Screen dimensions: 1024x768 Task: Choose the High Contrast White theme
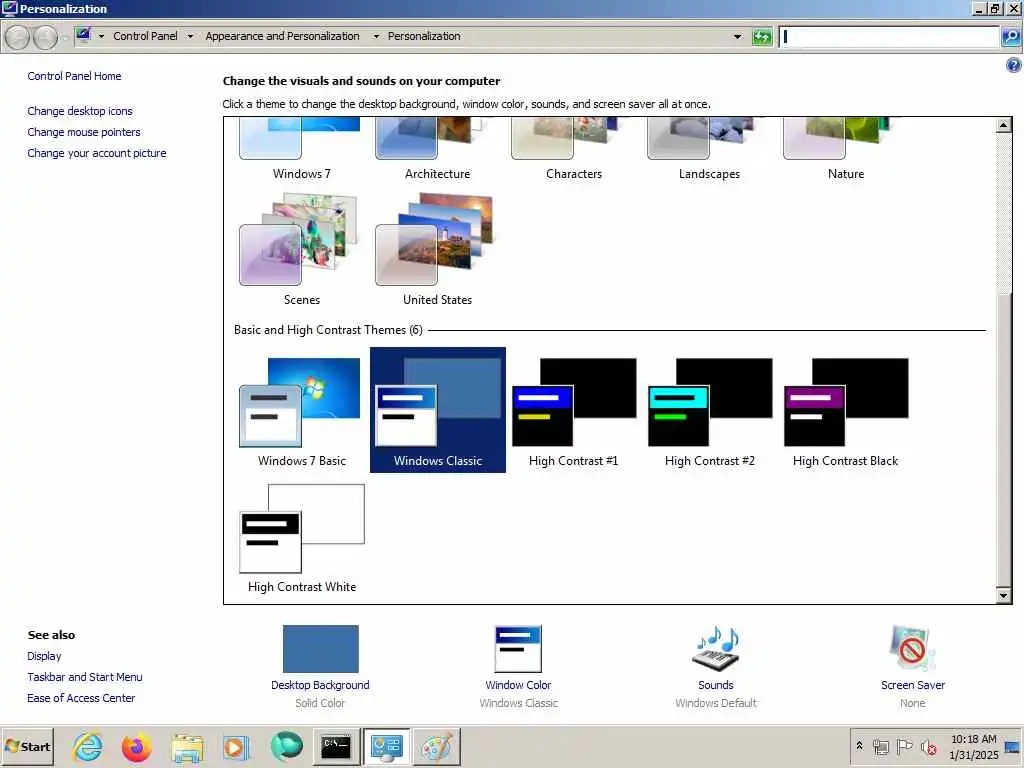(x=302, y=538)
